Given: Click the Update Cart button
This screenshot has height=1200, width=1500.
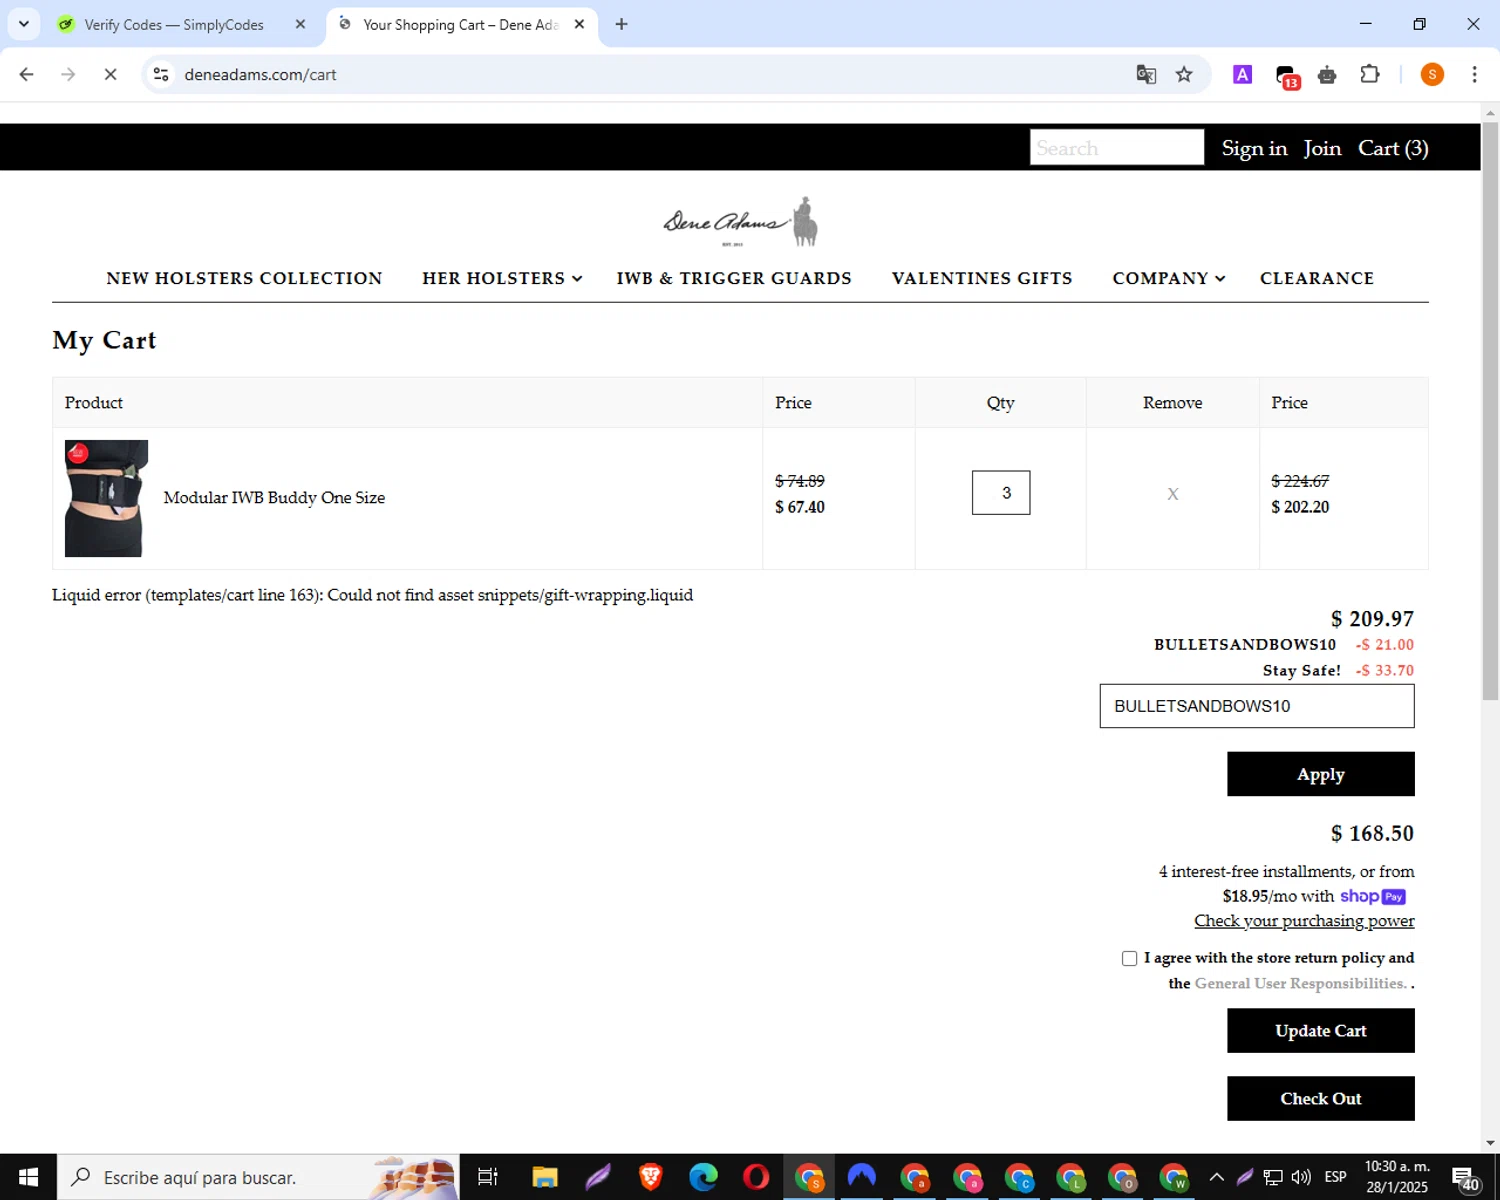Looking at the screenshot, I should point(1321,1030).
